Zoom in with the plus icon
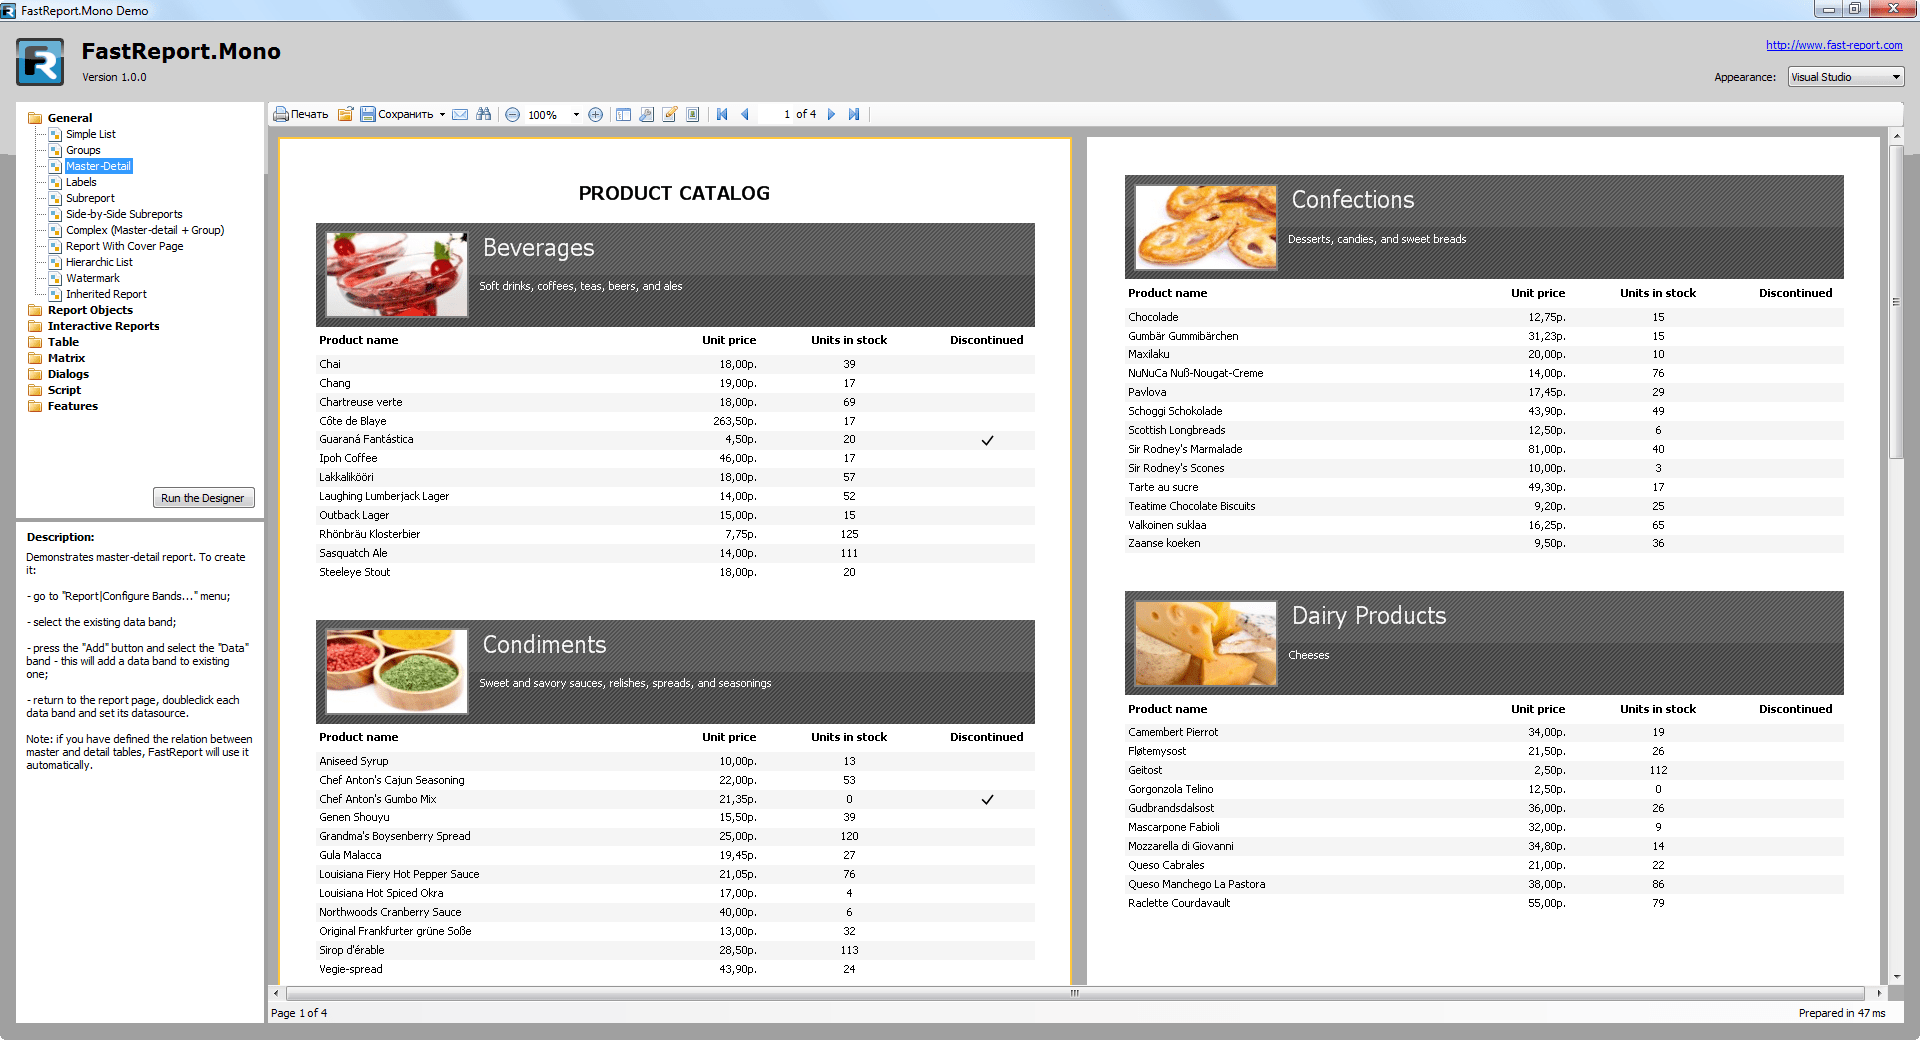 click(x=595, y=114)
